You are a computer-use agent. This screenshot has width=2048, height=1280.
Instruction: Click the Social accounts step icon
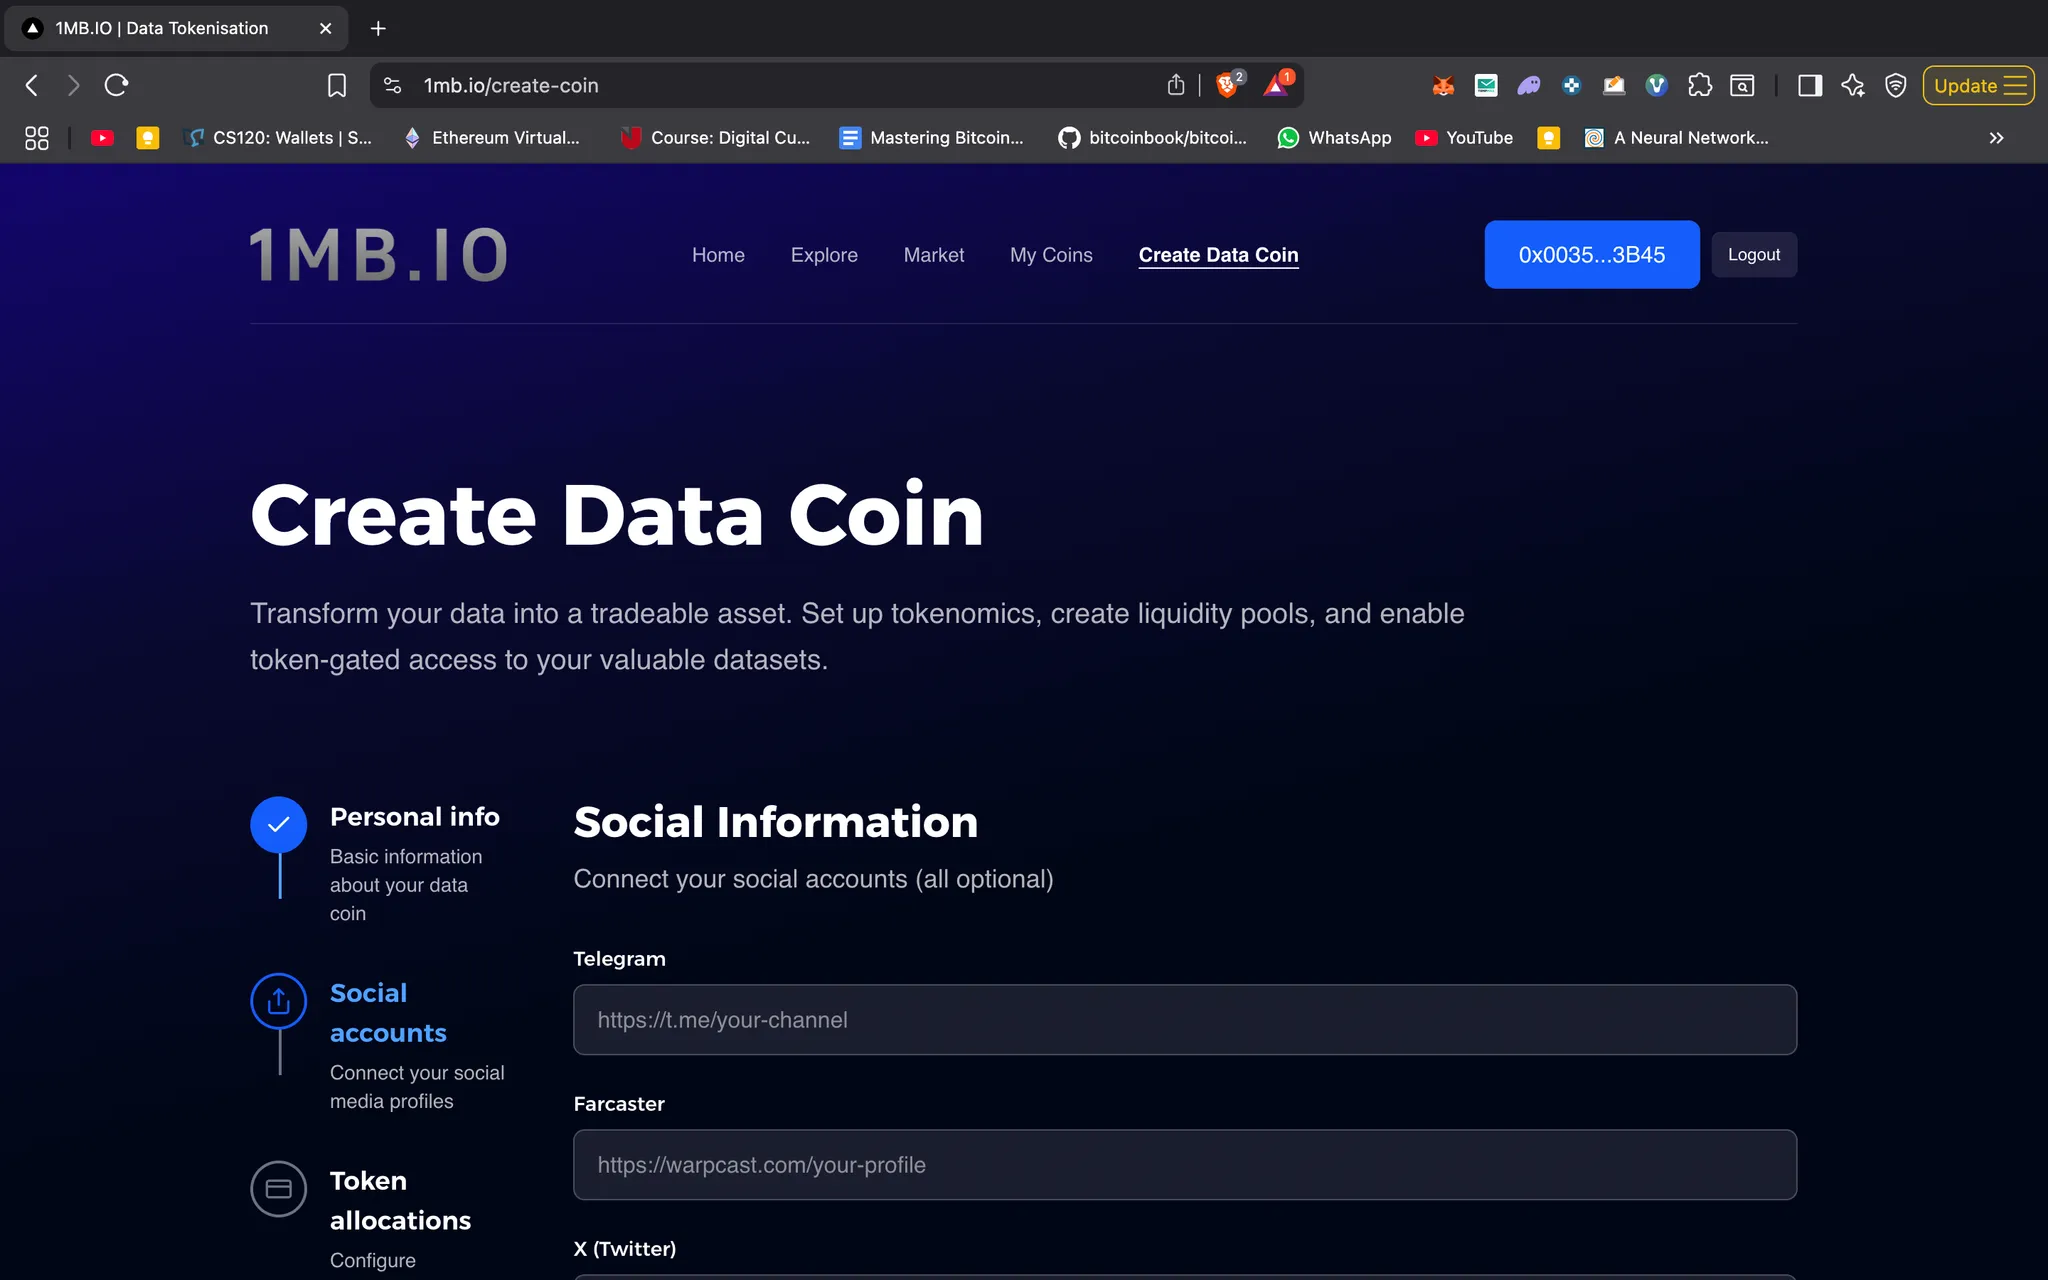point(278,1001)
